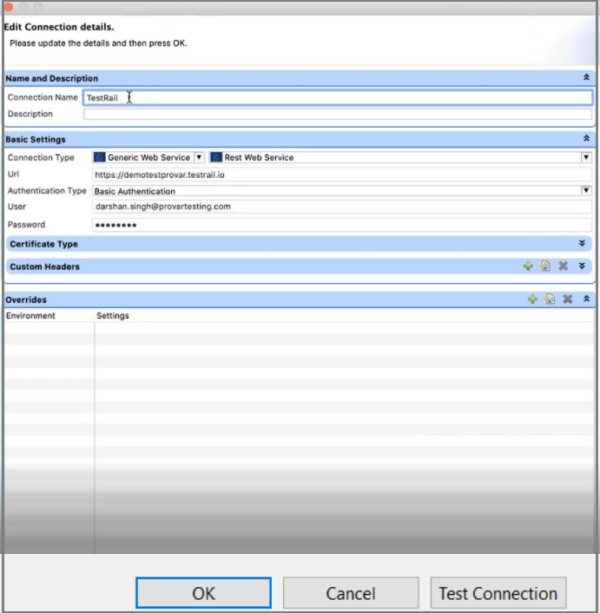Click the Password field

click(342, 225)
